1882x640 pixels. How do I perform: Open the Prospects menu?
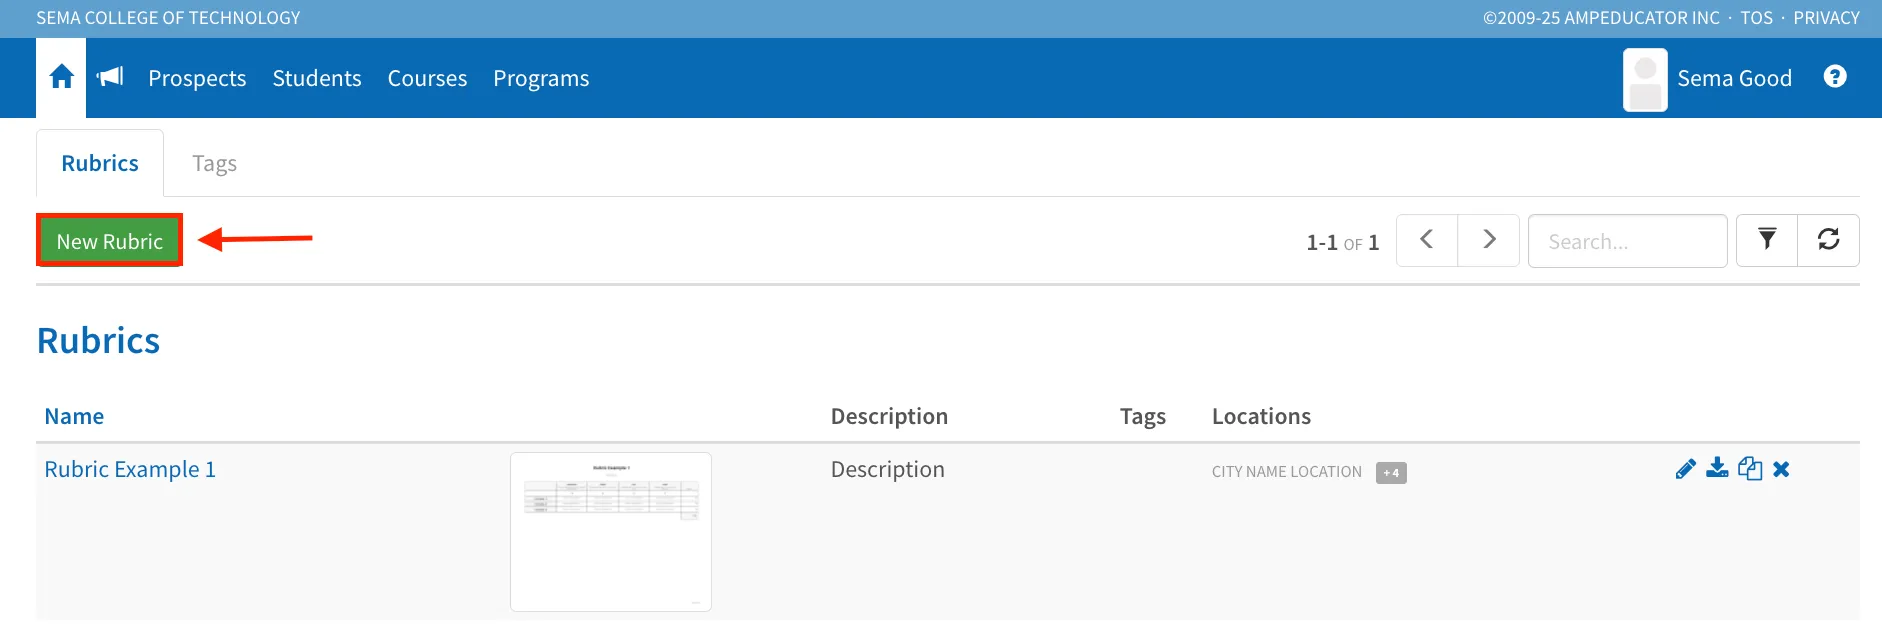coord(197,78)
